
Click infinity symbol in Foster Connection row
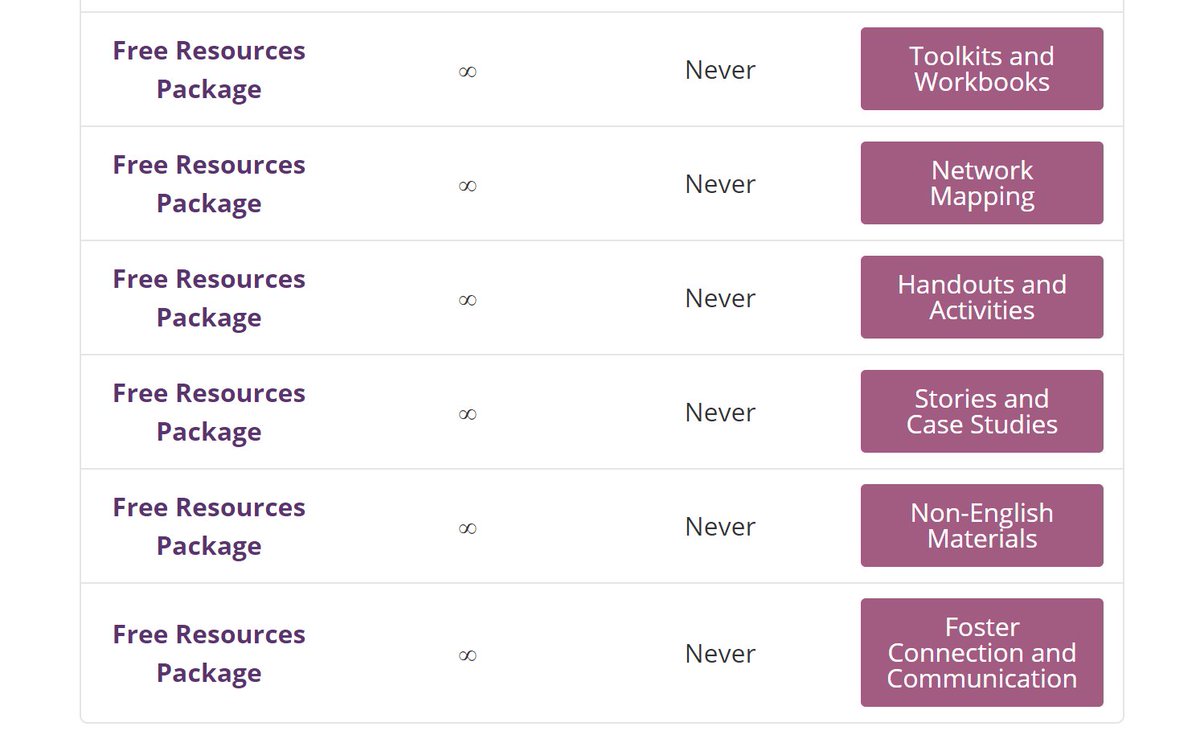[x=467, y=655]
